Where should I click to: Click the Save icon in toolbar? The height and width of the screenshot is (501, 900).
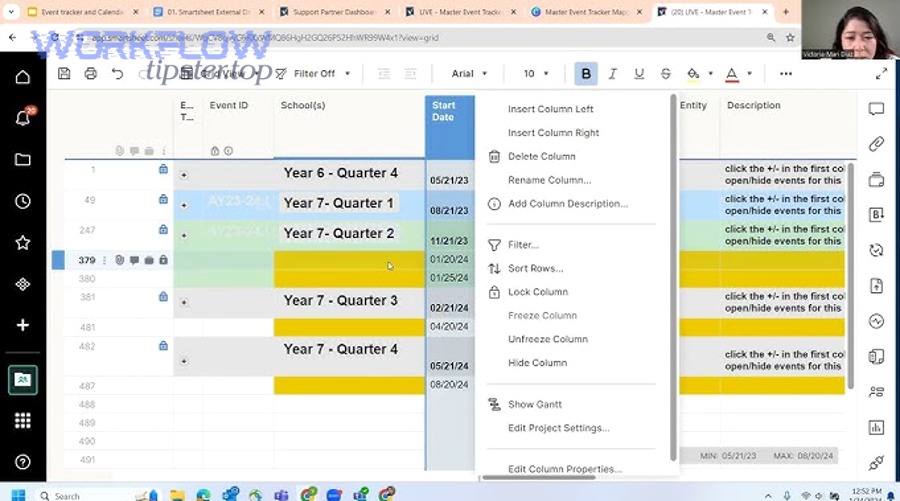coord(64,73)
